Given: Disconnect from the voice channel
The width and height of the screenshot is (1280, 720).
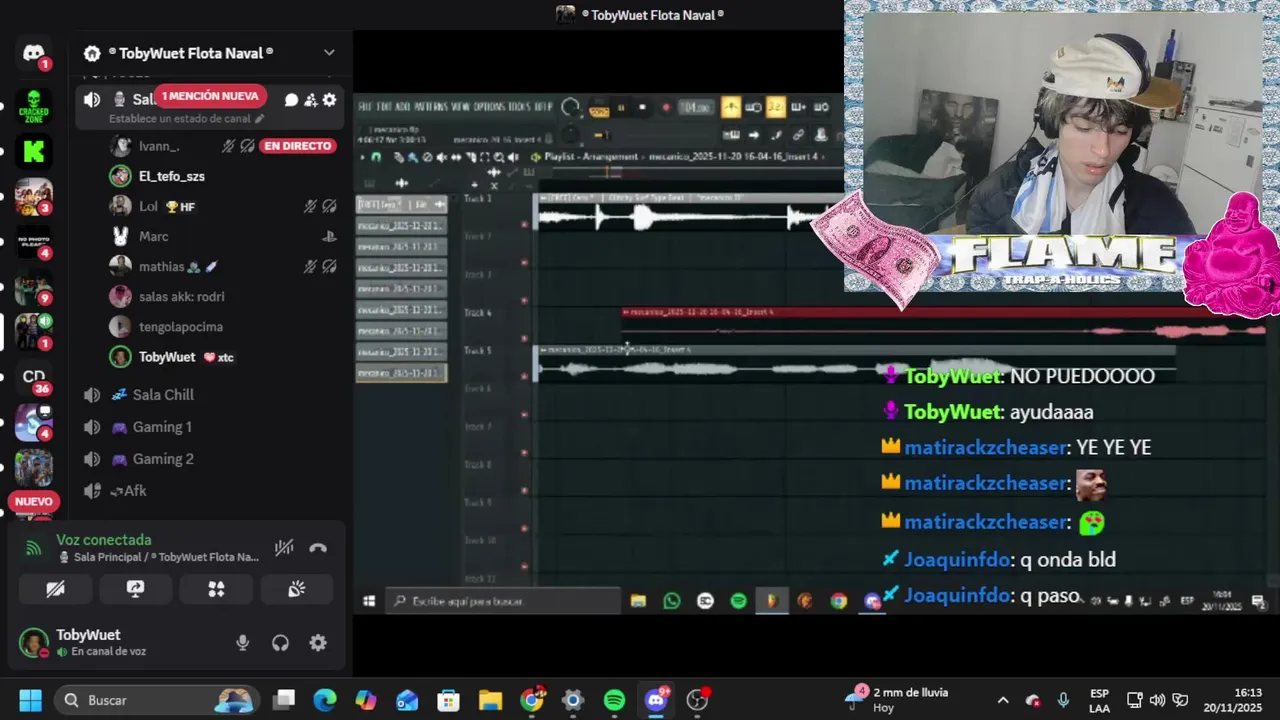Looking at the screenshot, I should (x=318, y=547).
